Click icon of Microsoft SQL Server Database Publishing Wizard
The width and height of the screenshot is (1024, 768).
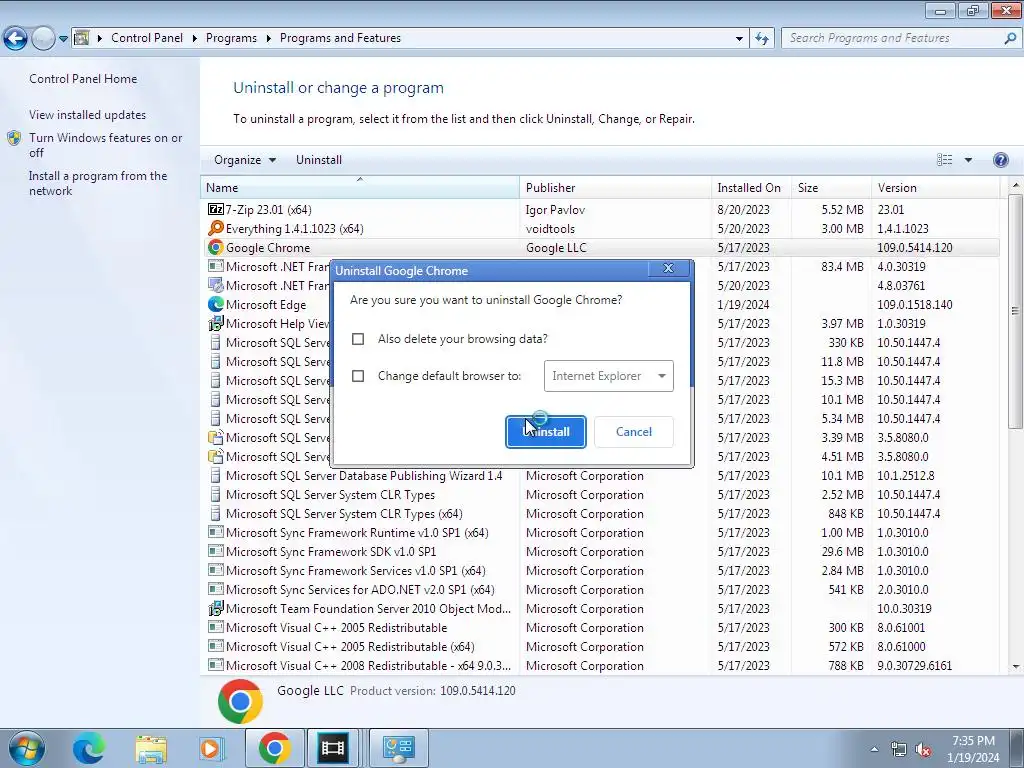(x=216, y=475)
